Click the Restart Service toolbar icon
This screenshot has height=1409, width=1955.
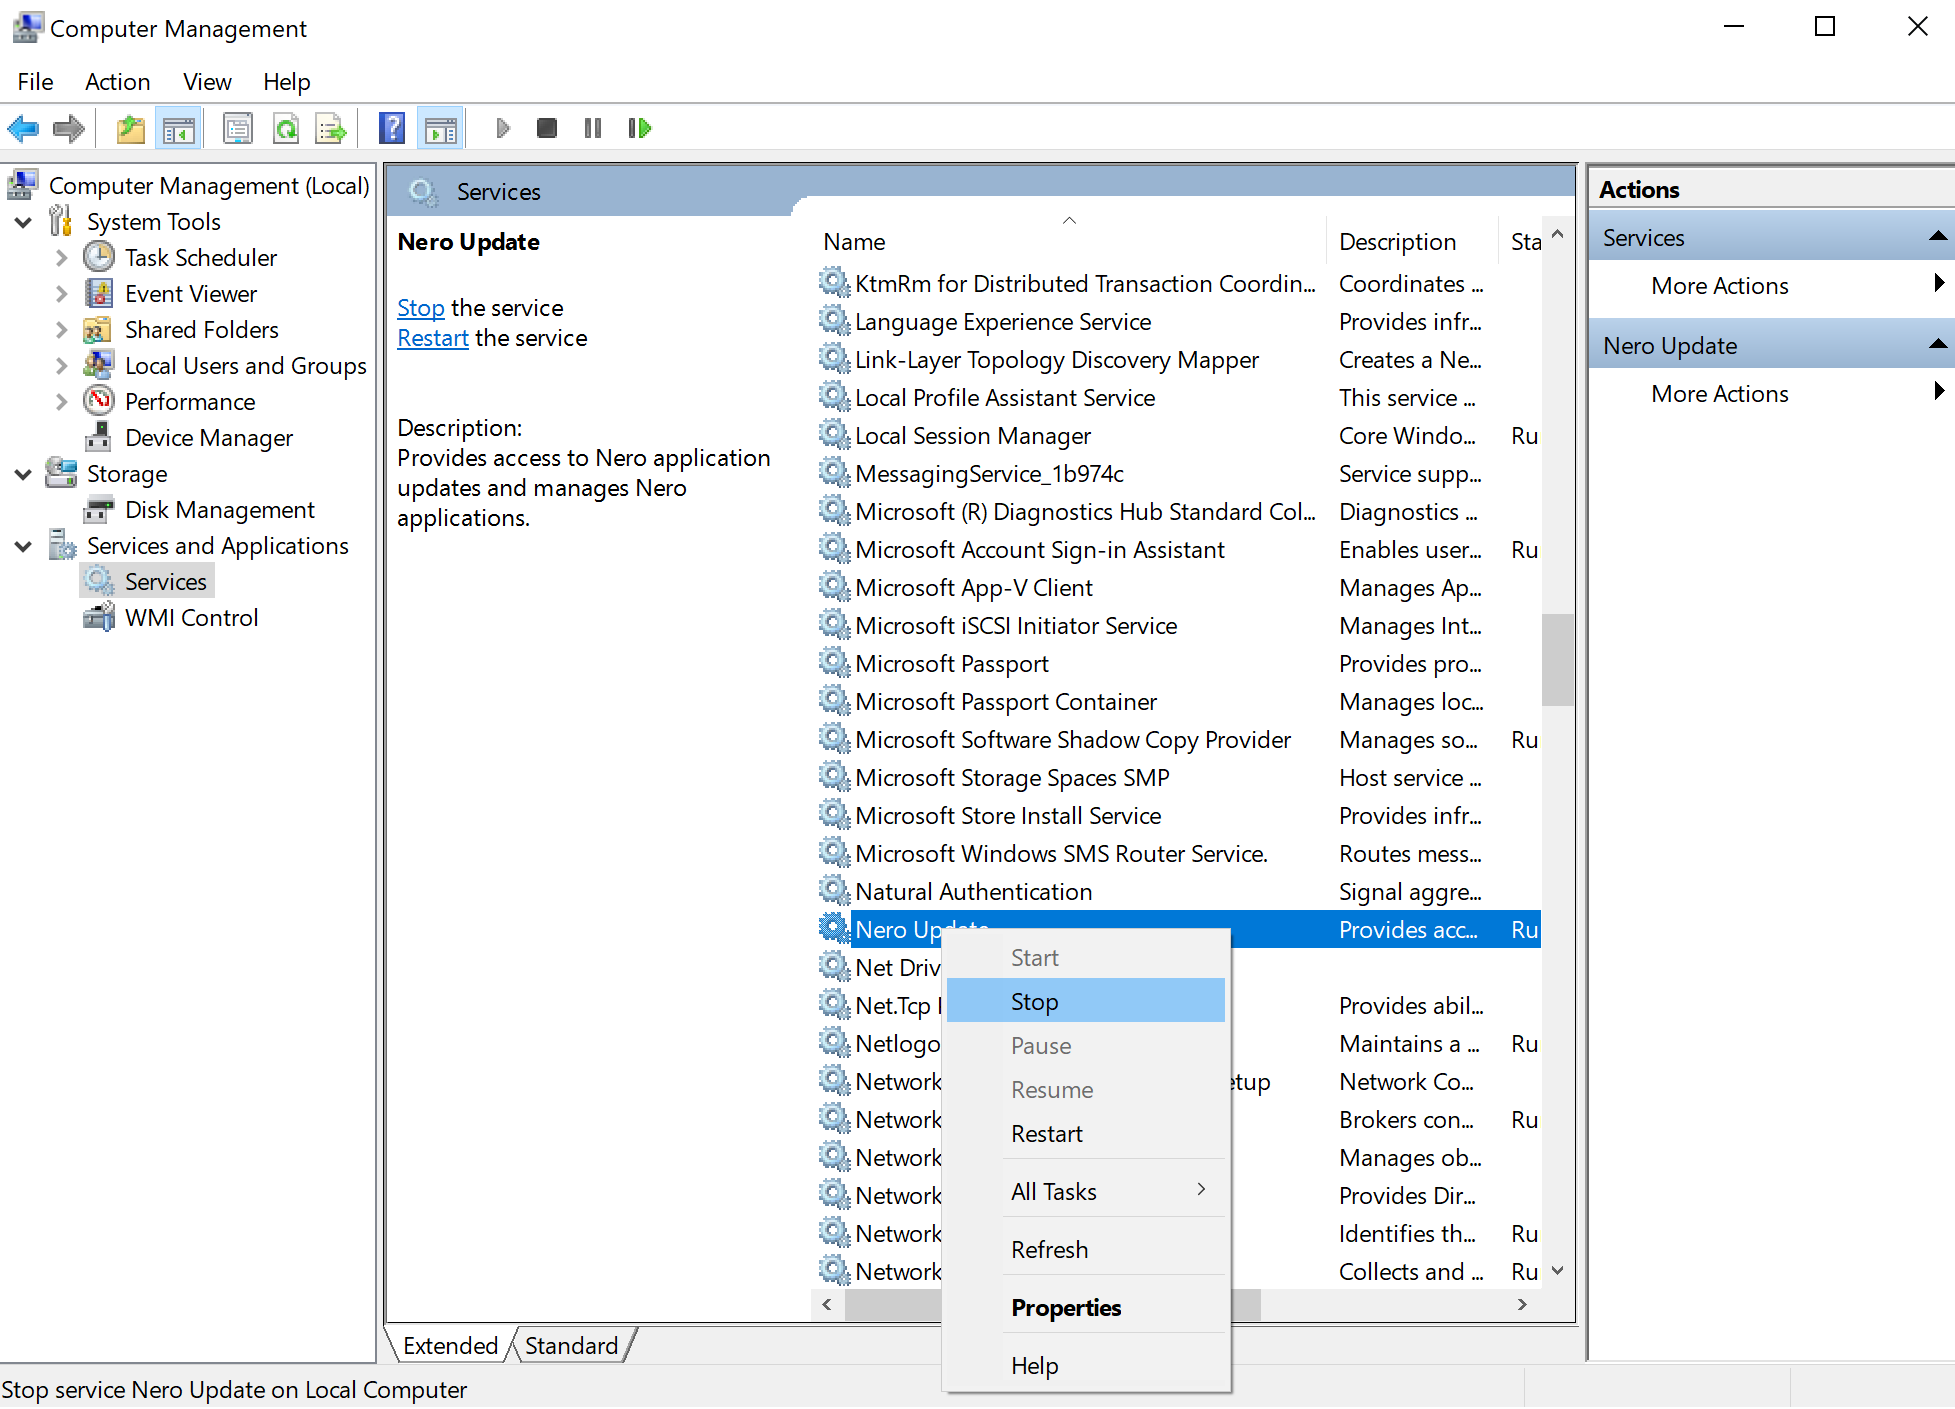point(640,128)
